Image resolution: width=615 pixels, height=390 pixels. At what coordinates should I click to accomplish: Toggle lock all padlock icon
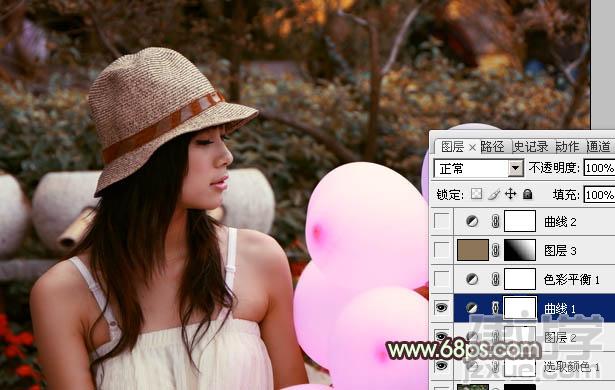tap(528, 194)
